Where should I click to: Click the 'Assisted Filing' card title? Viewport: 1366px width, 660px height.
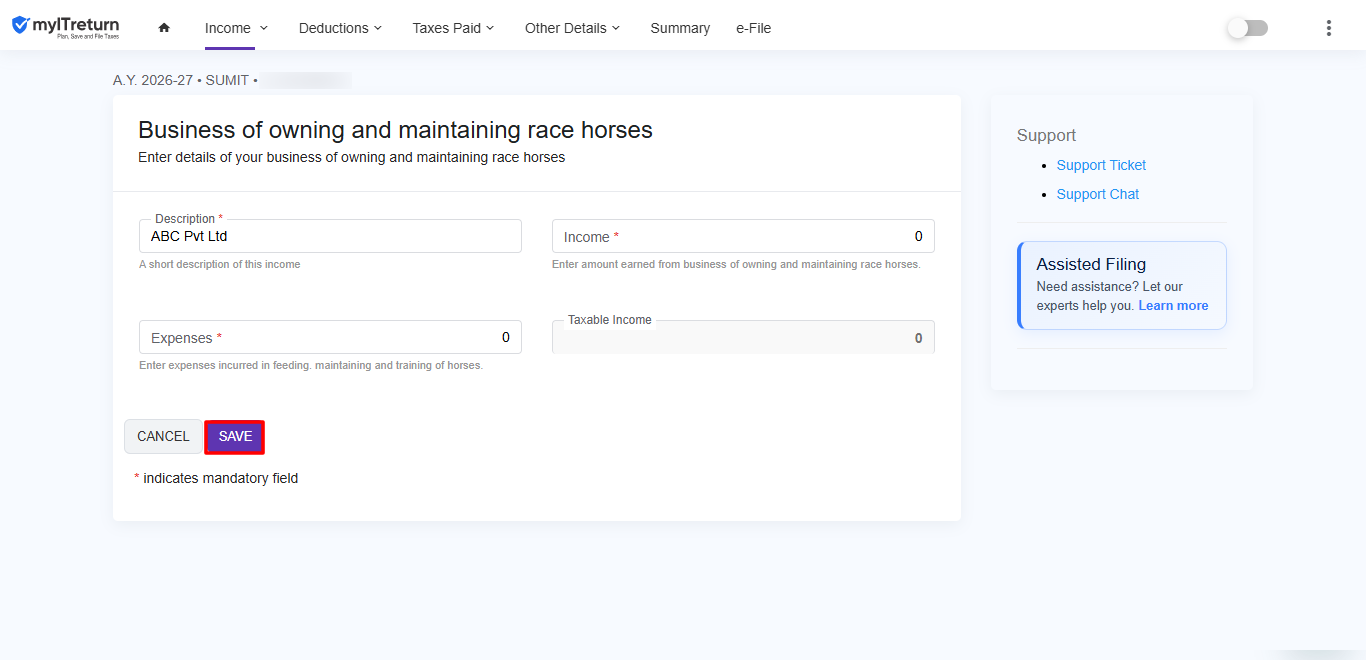(1091, 264)
